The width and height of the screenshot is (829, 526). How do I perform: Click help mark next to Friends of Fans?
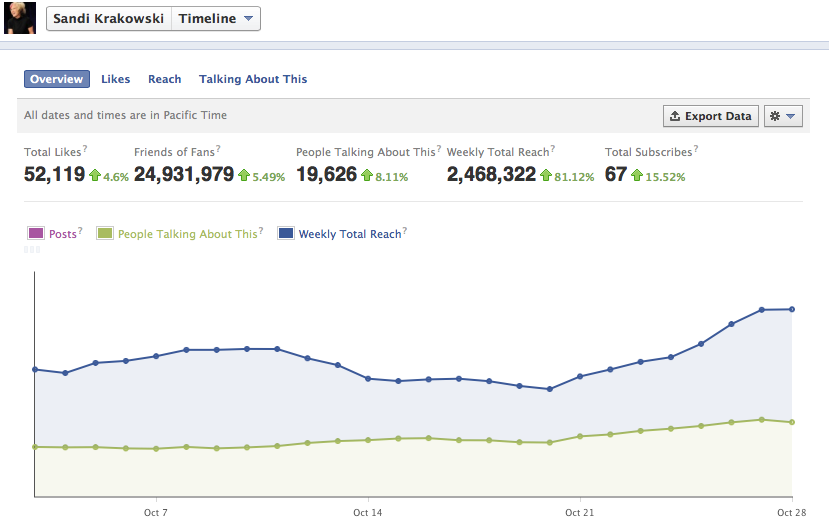[x=218, y=149]
